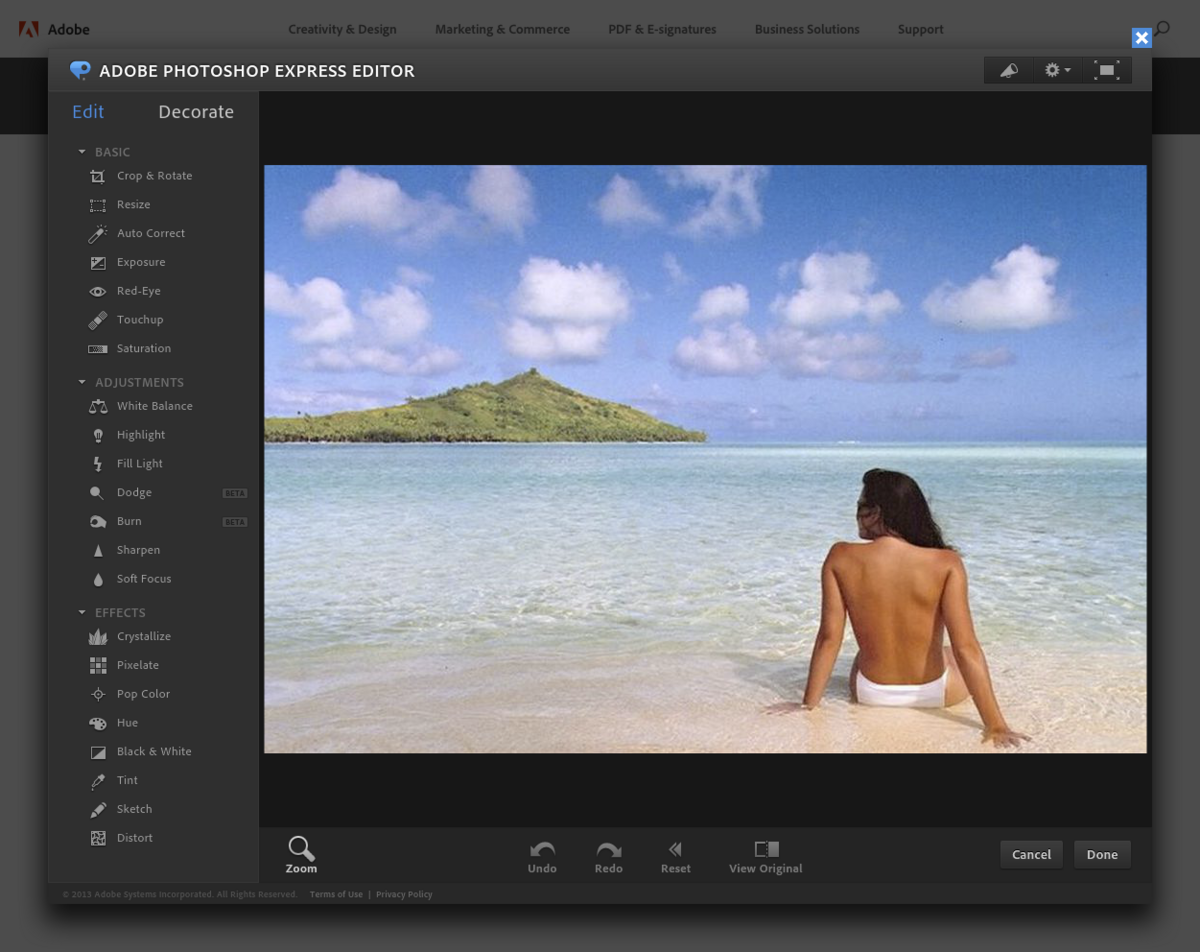Select the White Balance adjustment
The height and width of the screenshot is (952, 1200).
click(x=154, y=406)
